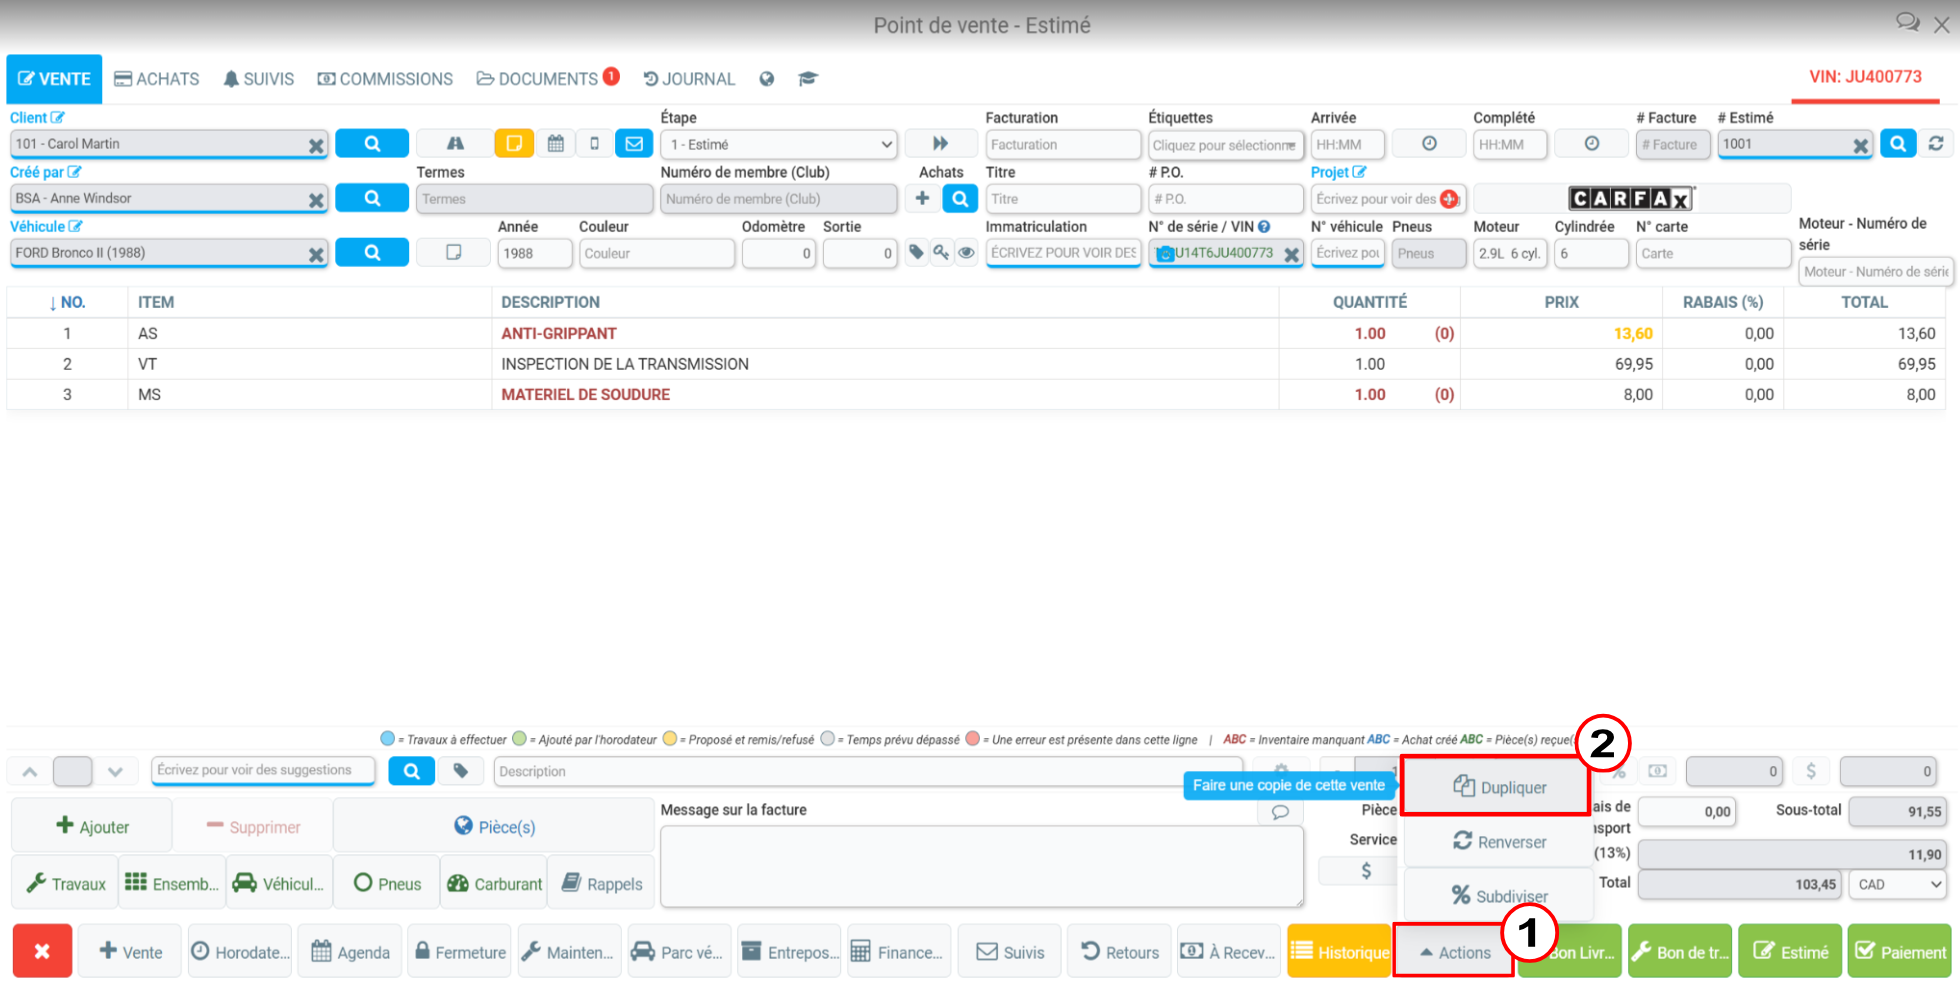Image resolution: width=1960 pixels, height=989 pixels.
Task: Open the speech bubble icon above message box
Action: [1280, 812]
